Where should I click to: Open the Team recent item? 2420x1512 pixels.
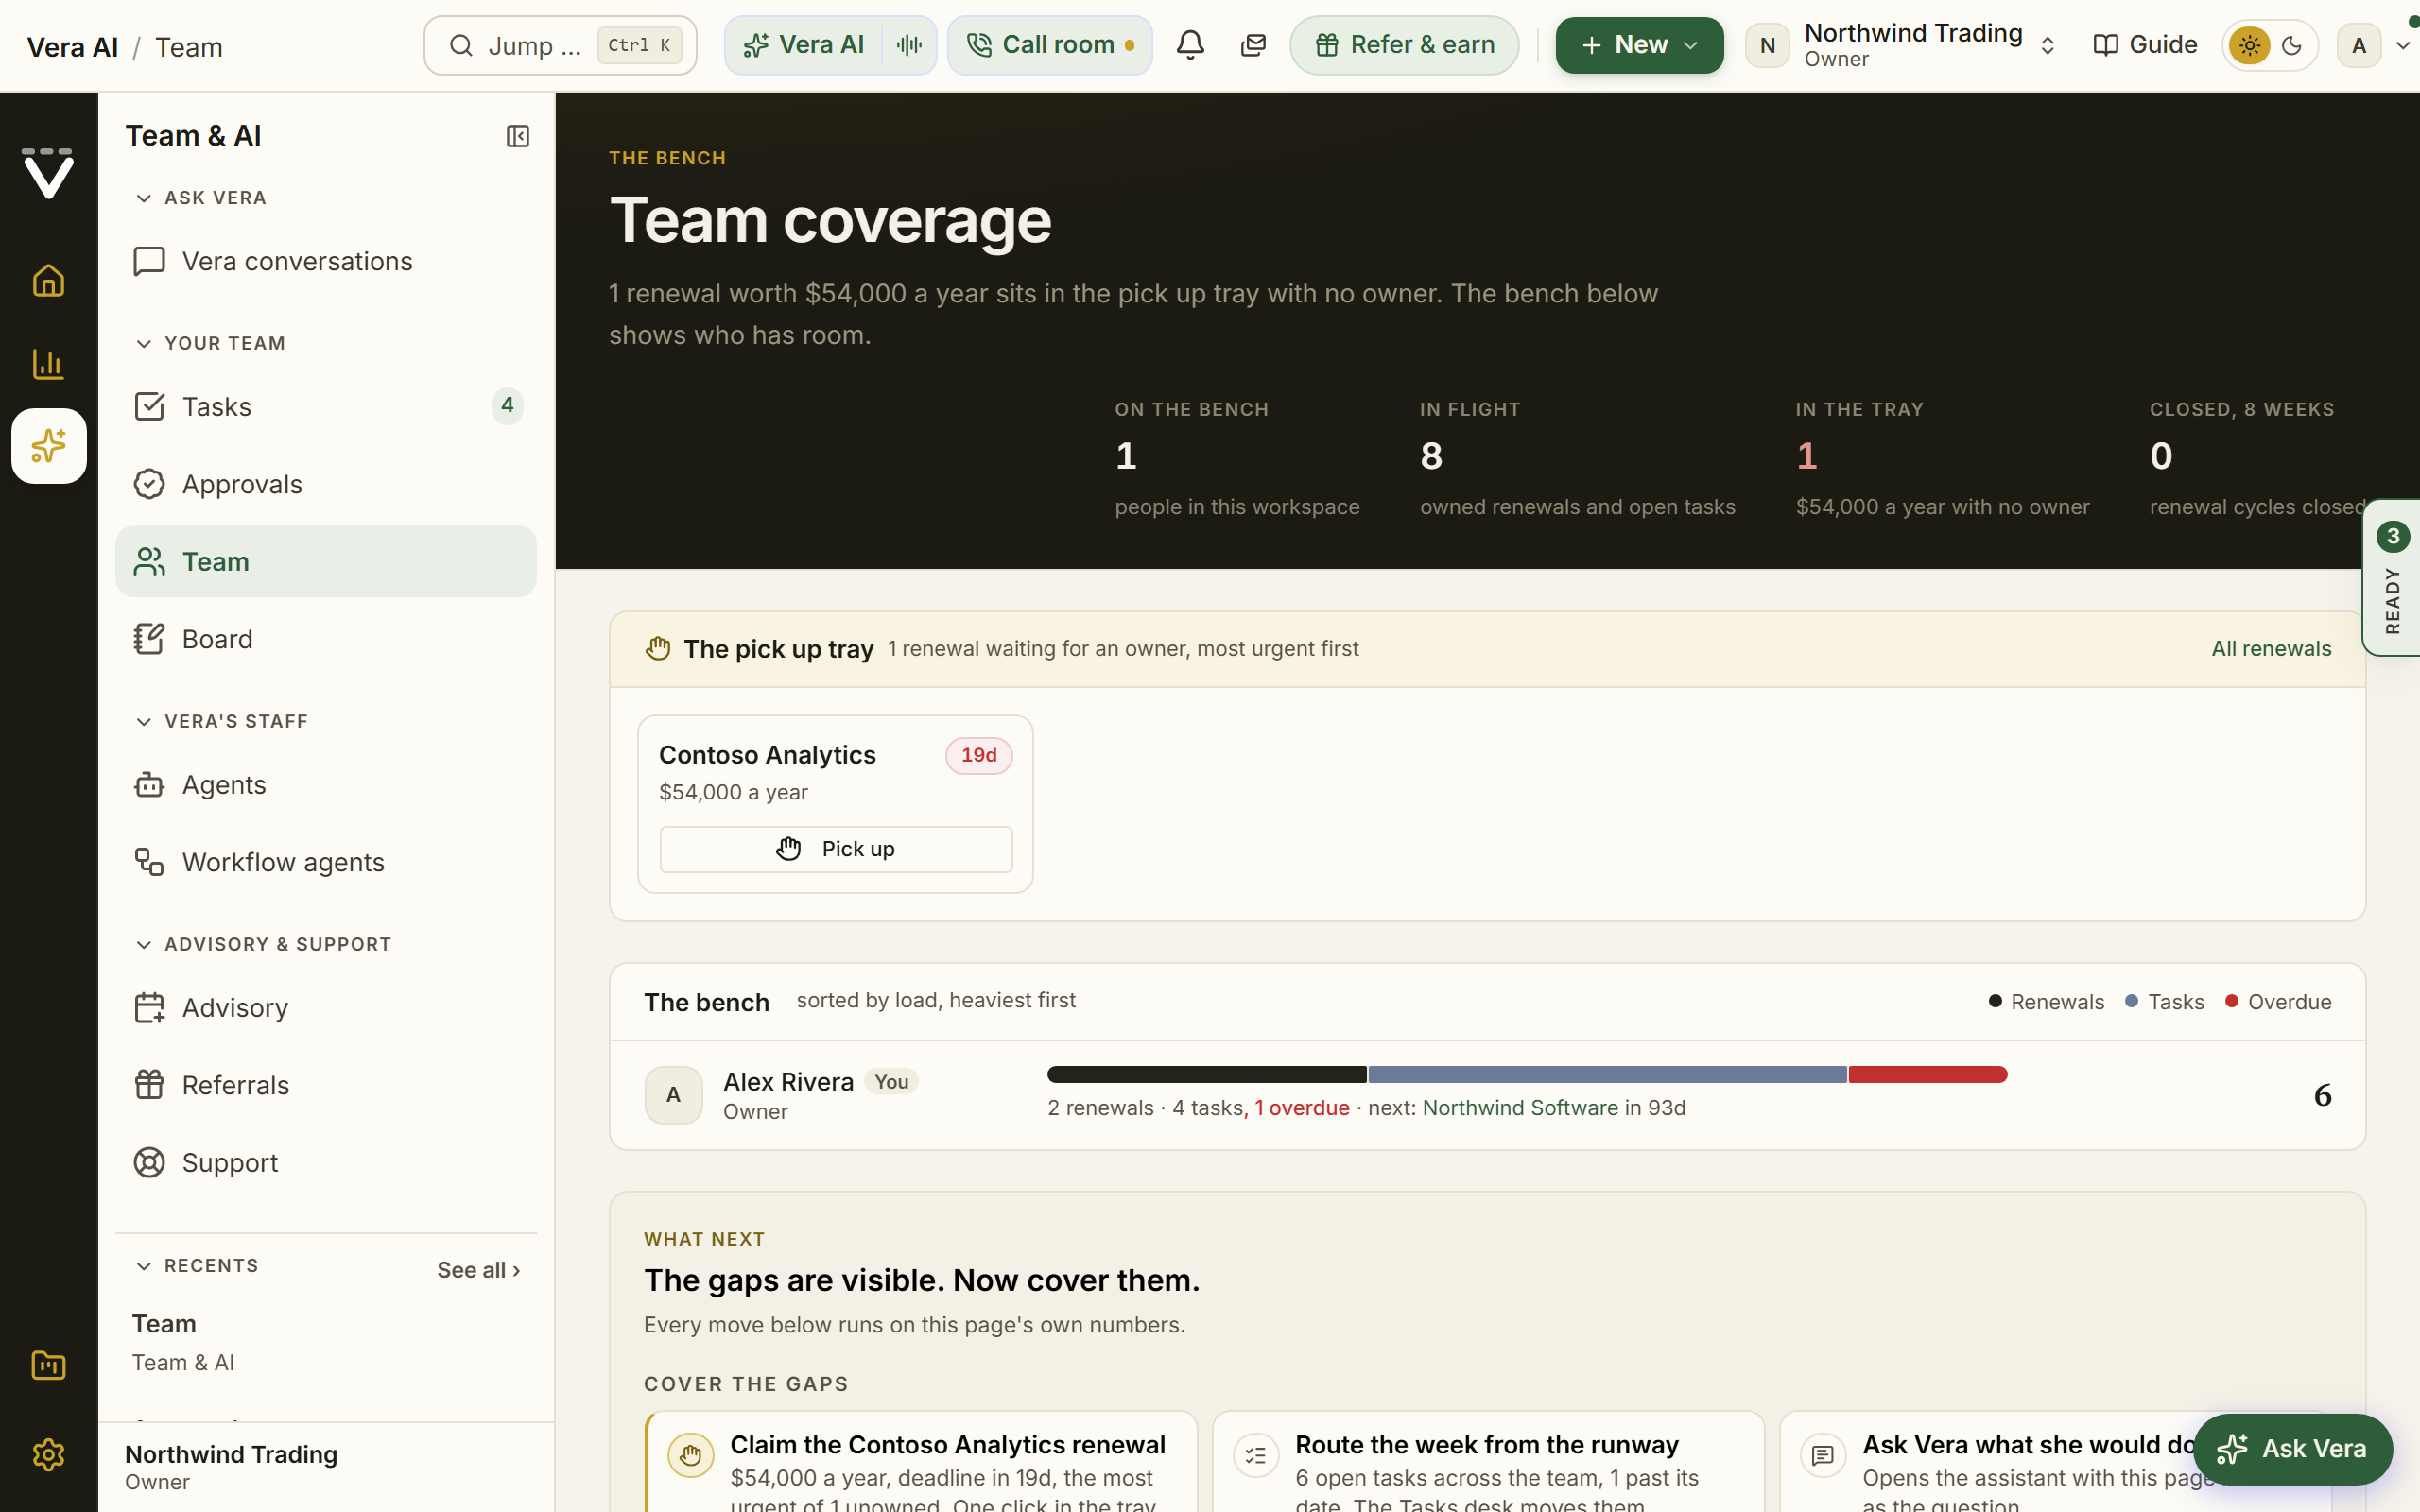(x=326, y=1342)
